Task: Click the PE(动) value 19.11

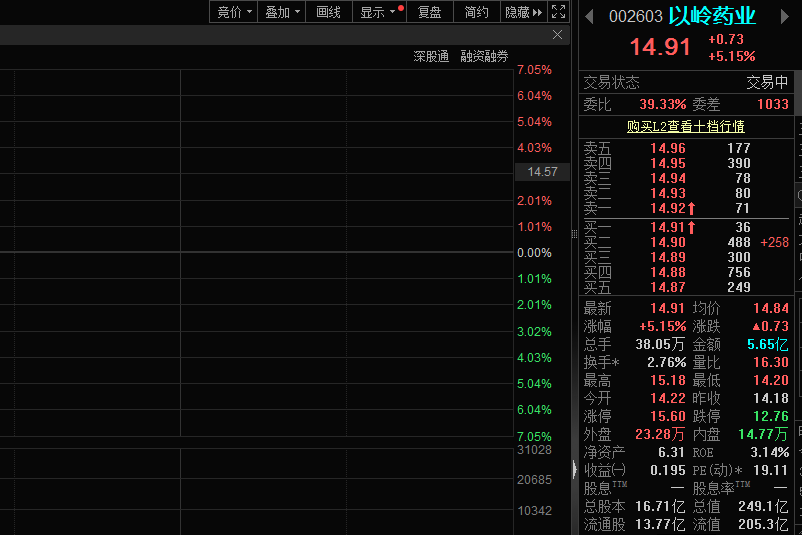Action: [771, 470]
